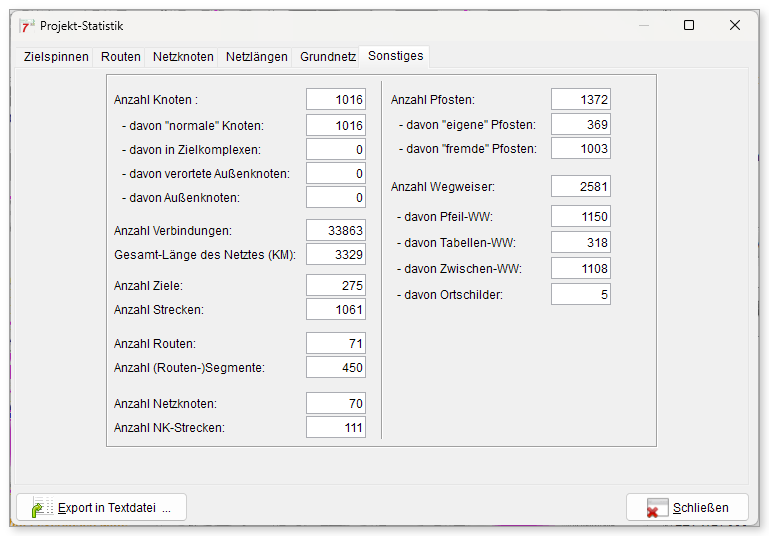Screen dimensions: 769x536
Task: Click the "Anzahl Wegweiser:" label
Action: point(443,187)
